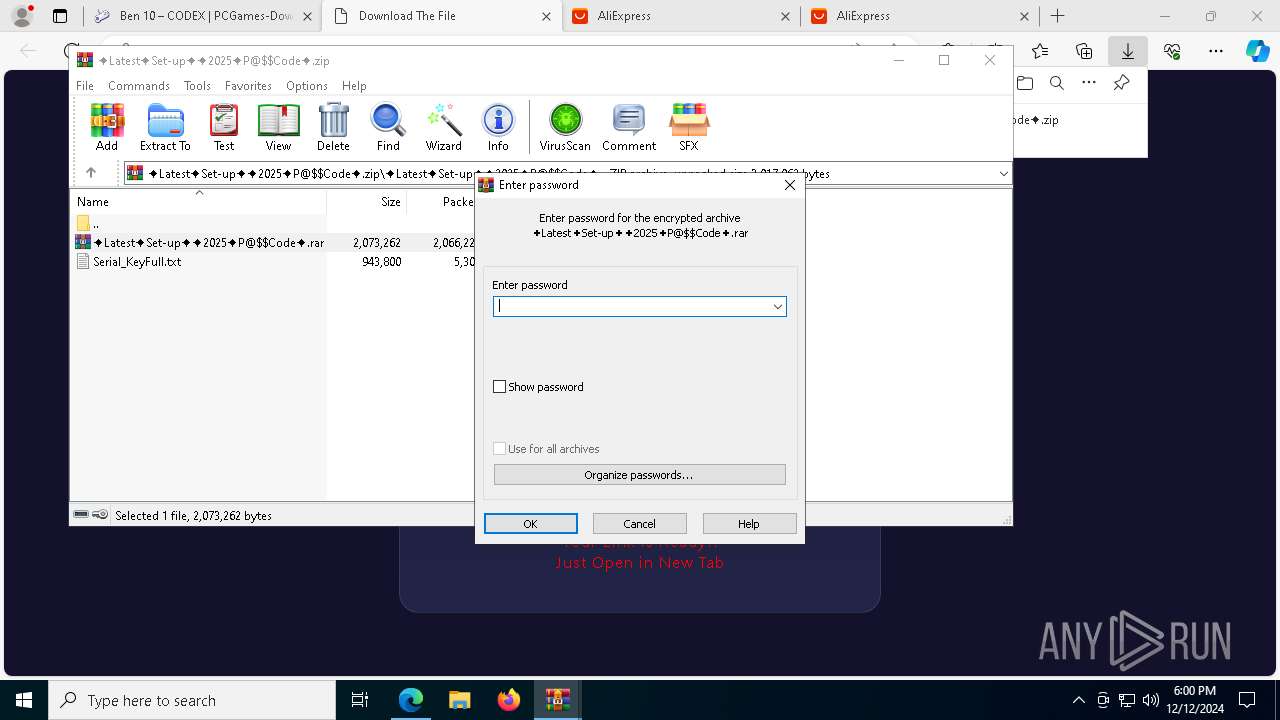Click the key icon in WinRAR status bar

pos(101,515)
